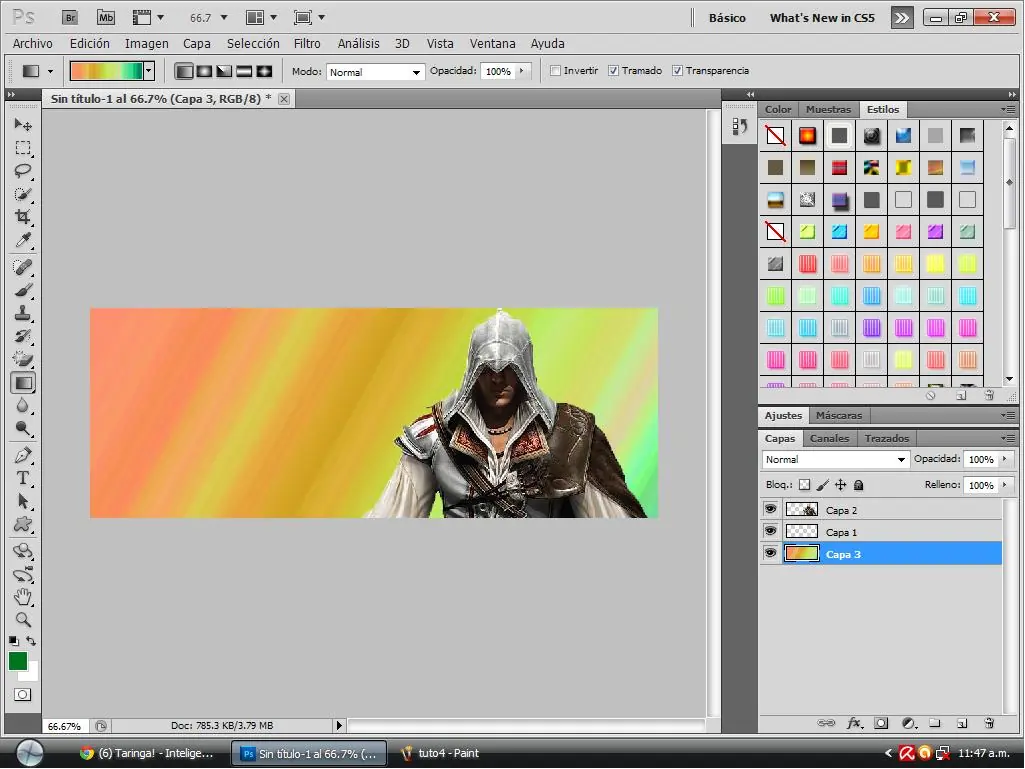Open the Archivo menu
The height and width of the screenshot is (769, 1025).
33,43
